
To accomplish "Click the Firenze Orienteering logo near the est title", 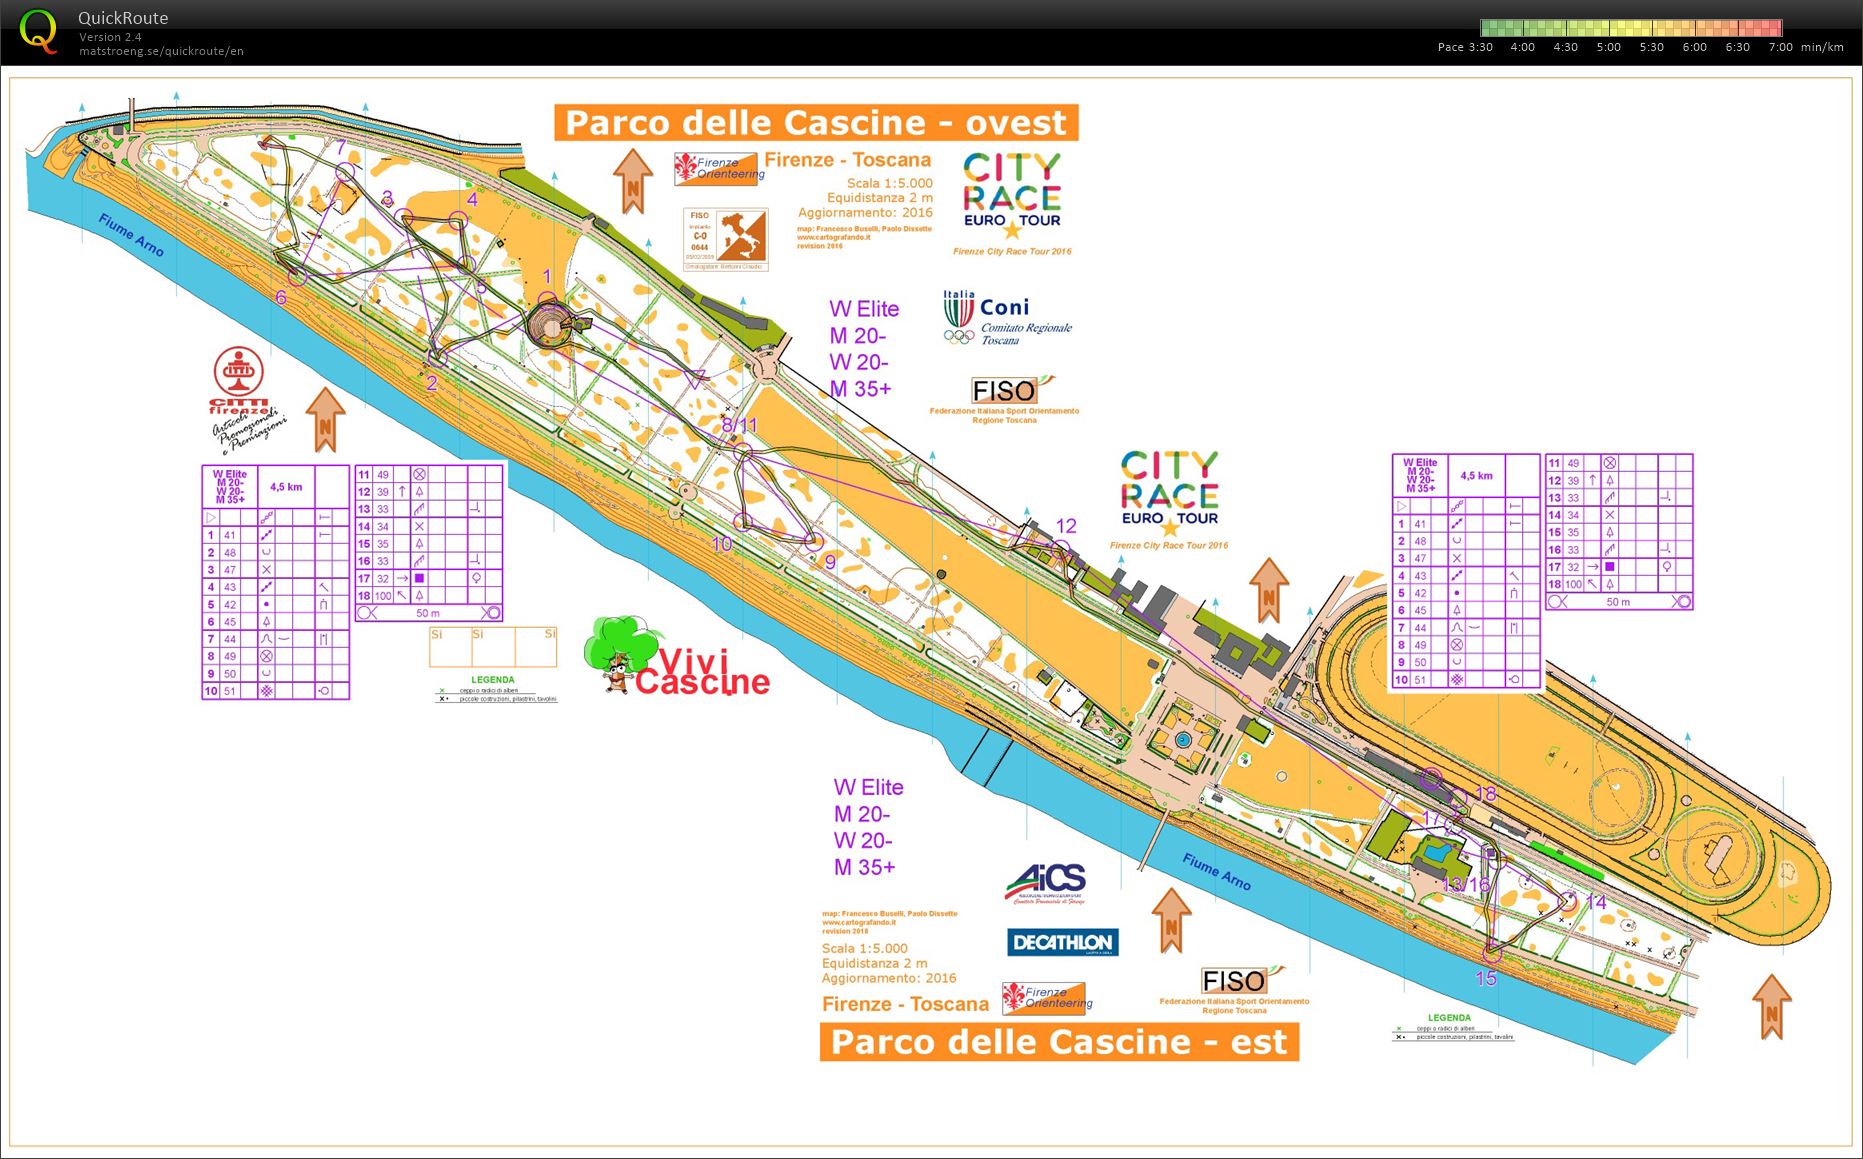I will pyautogui.click(x=1048, y=997).
